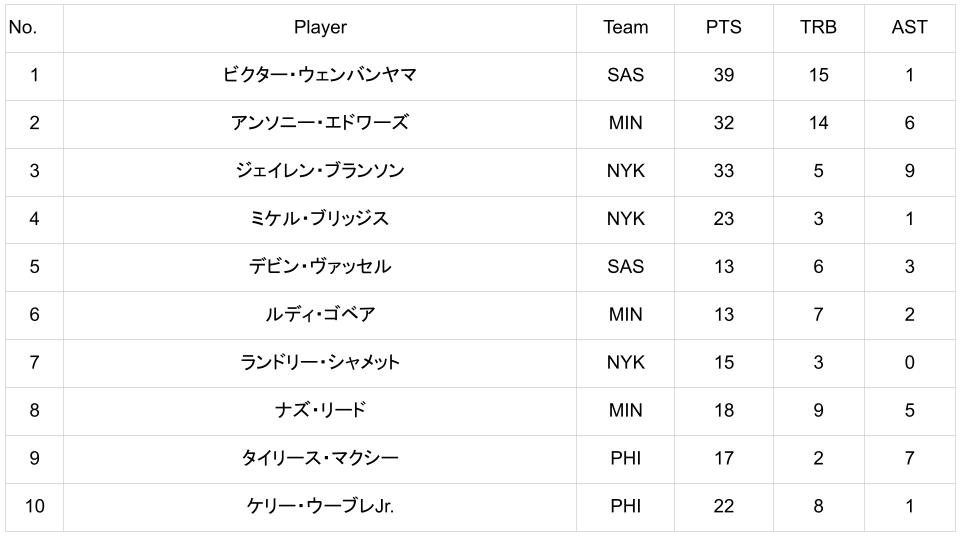960x540 pixels.
Task: Click the row number 10 cell
Action: (x=34, y=506)
